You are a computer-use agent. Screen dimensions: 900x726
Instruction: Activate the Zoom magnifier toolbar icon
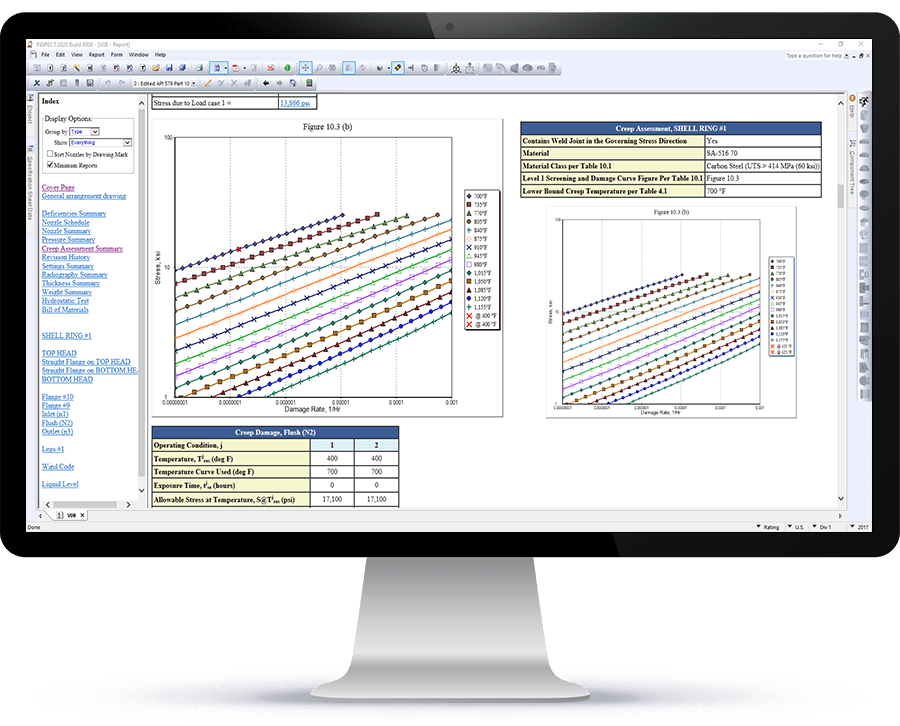click(320, 68)
